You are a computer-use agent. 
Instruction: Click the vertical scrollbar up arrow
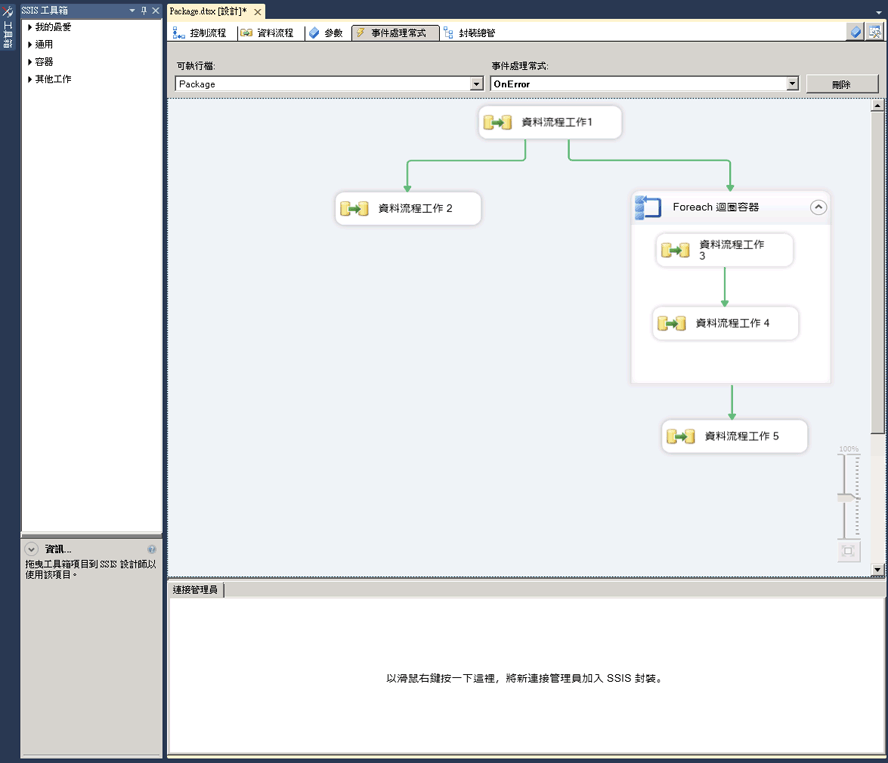pyautogui.click(x=877, y=105)
